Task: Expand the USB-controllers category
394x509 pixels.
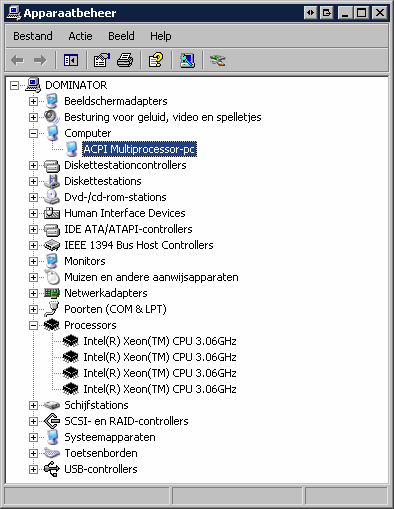Action: (x=33, y=469)
